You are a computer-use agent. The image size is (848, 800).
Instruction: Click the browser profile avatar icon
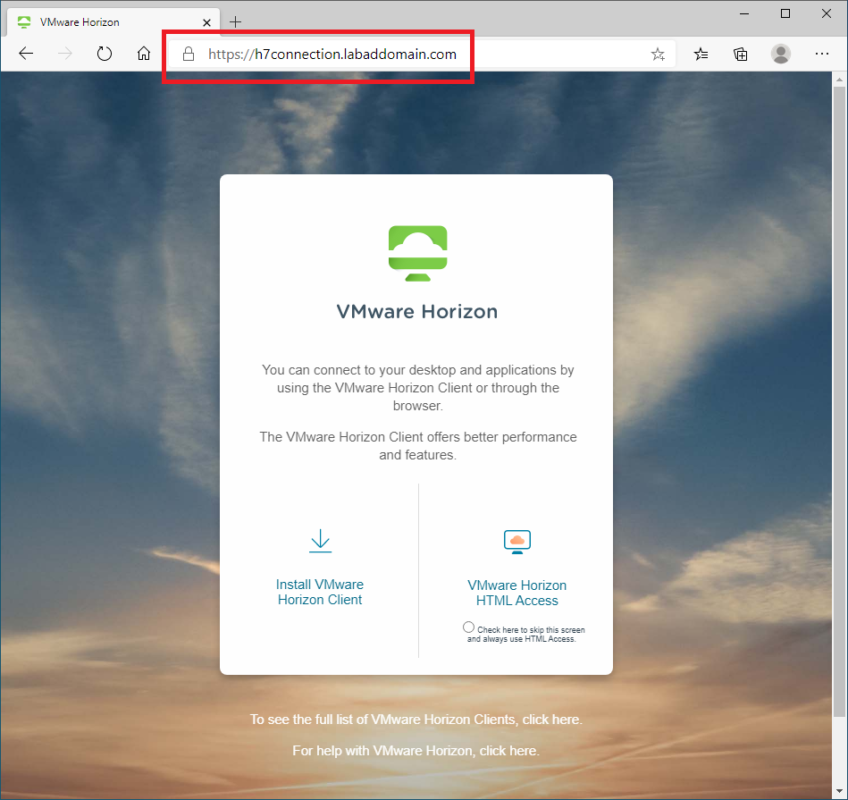click(781, 54)
